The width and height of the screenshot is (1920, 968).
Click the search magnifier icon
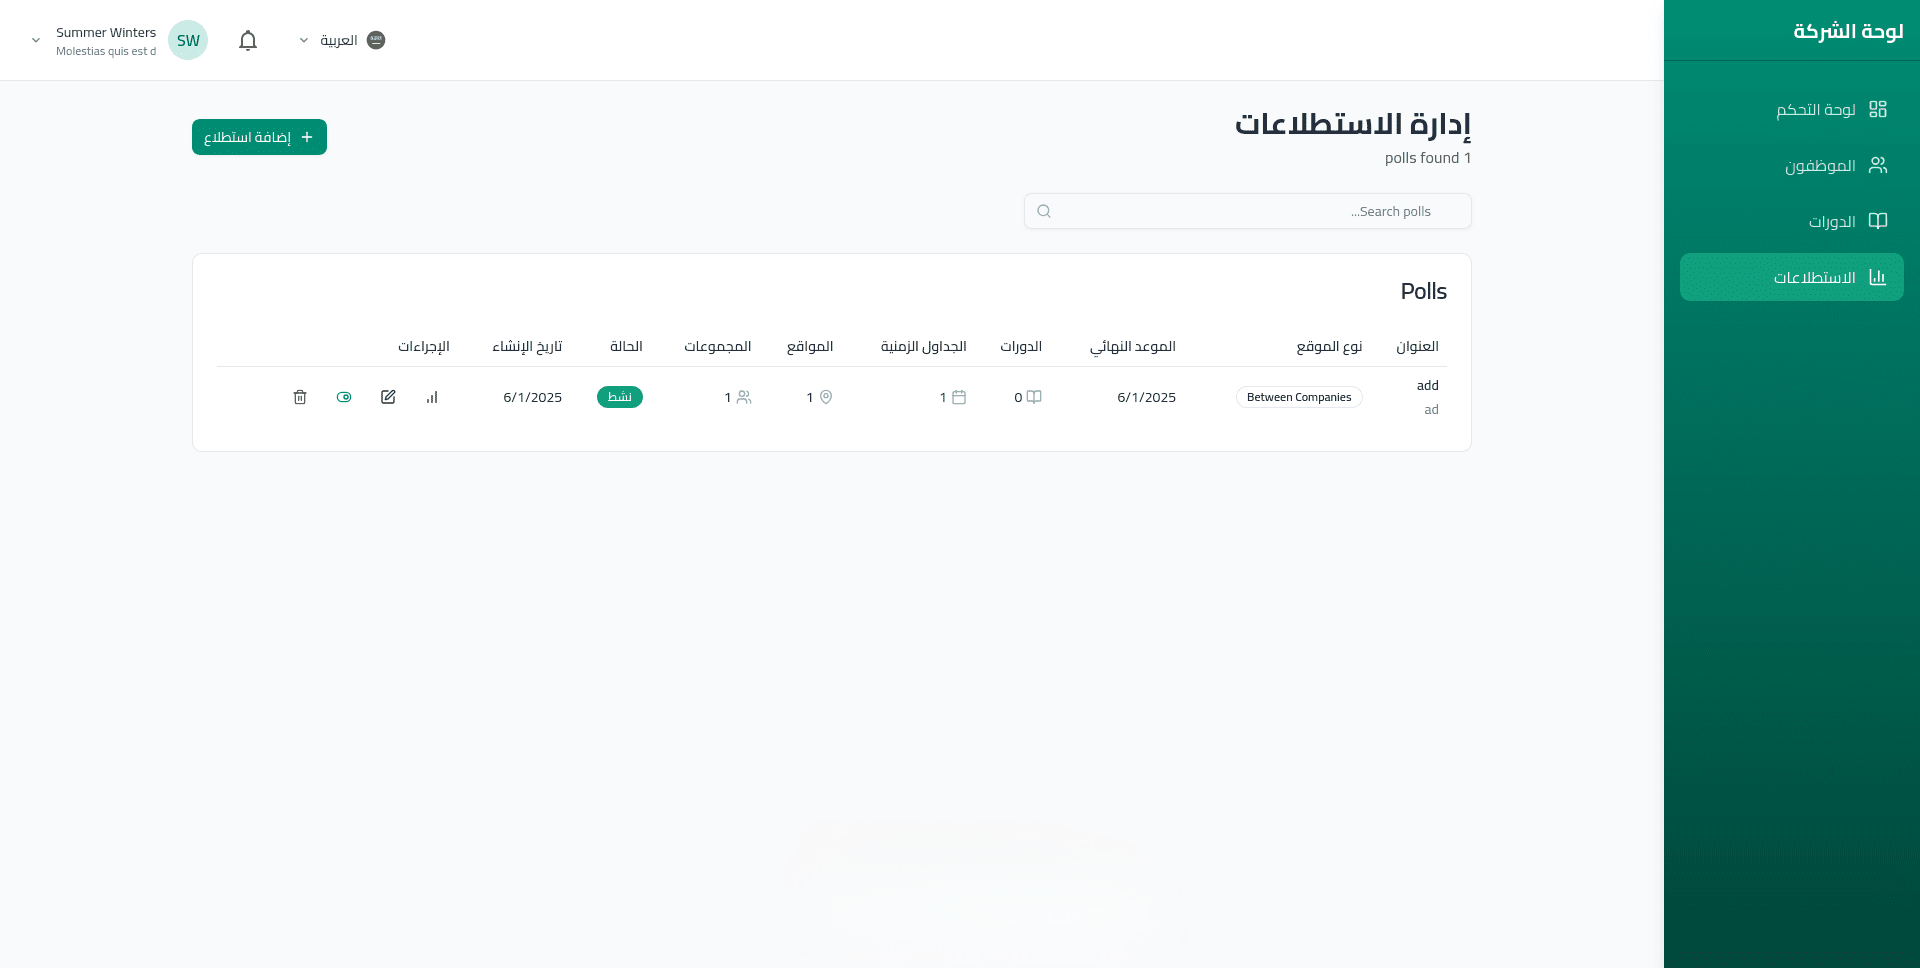[1044, 211]
